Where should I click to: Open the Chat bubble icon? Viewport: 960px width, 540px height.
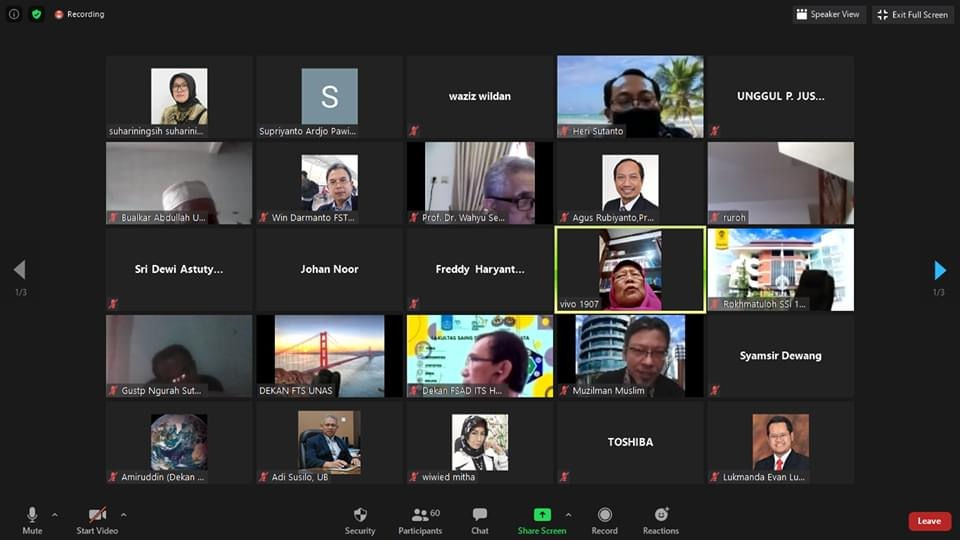click(479, 515)
